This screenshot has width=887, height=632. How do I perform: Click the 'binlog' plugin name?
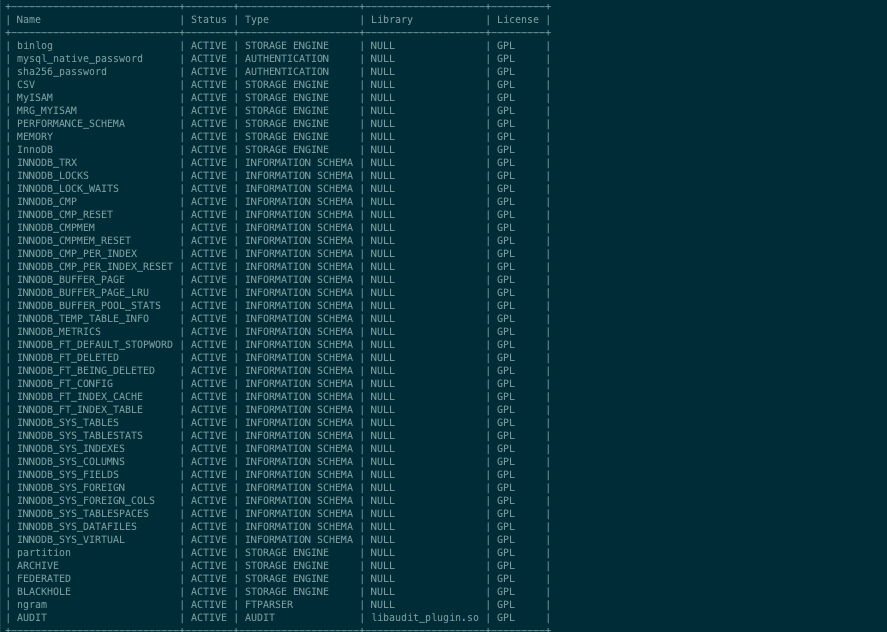pos(35,46)
